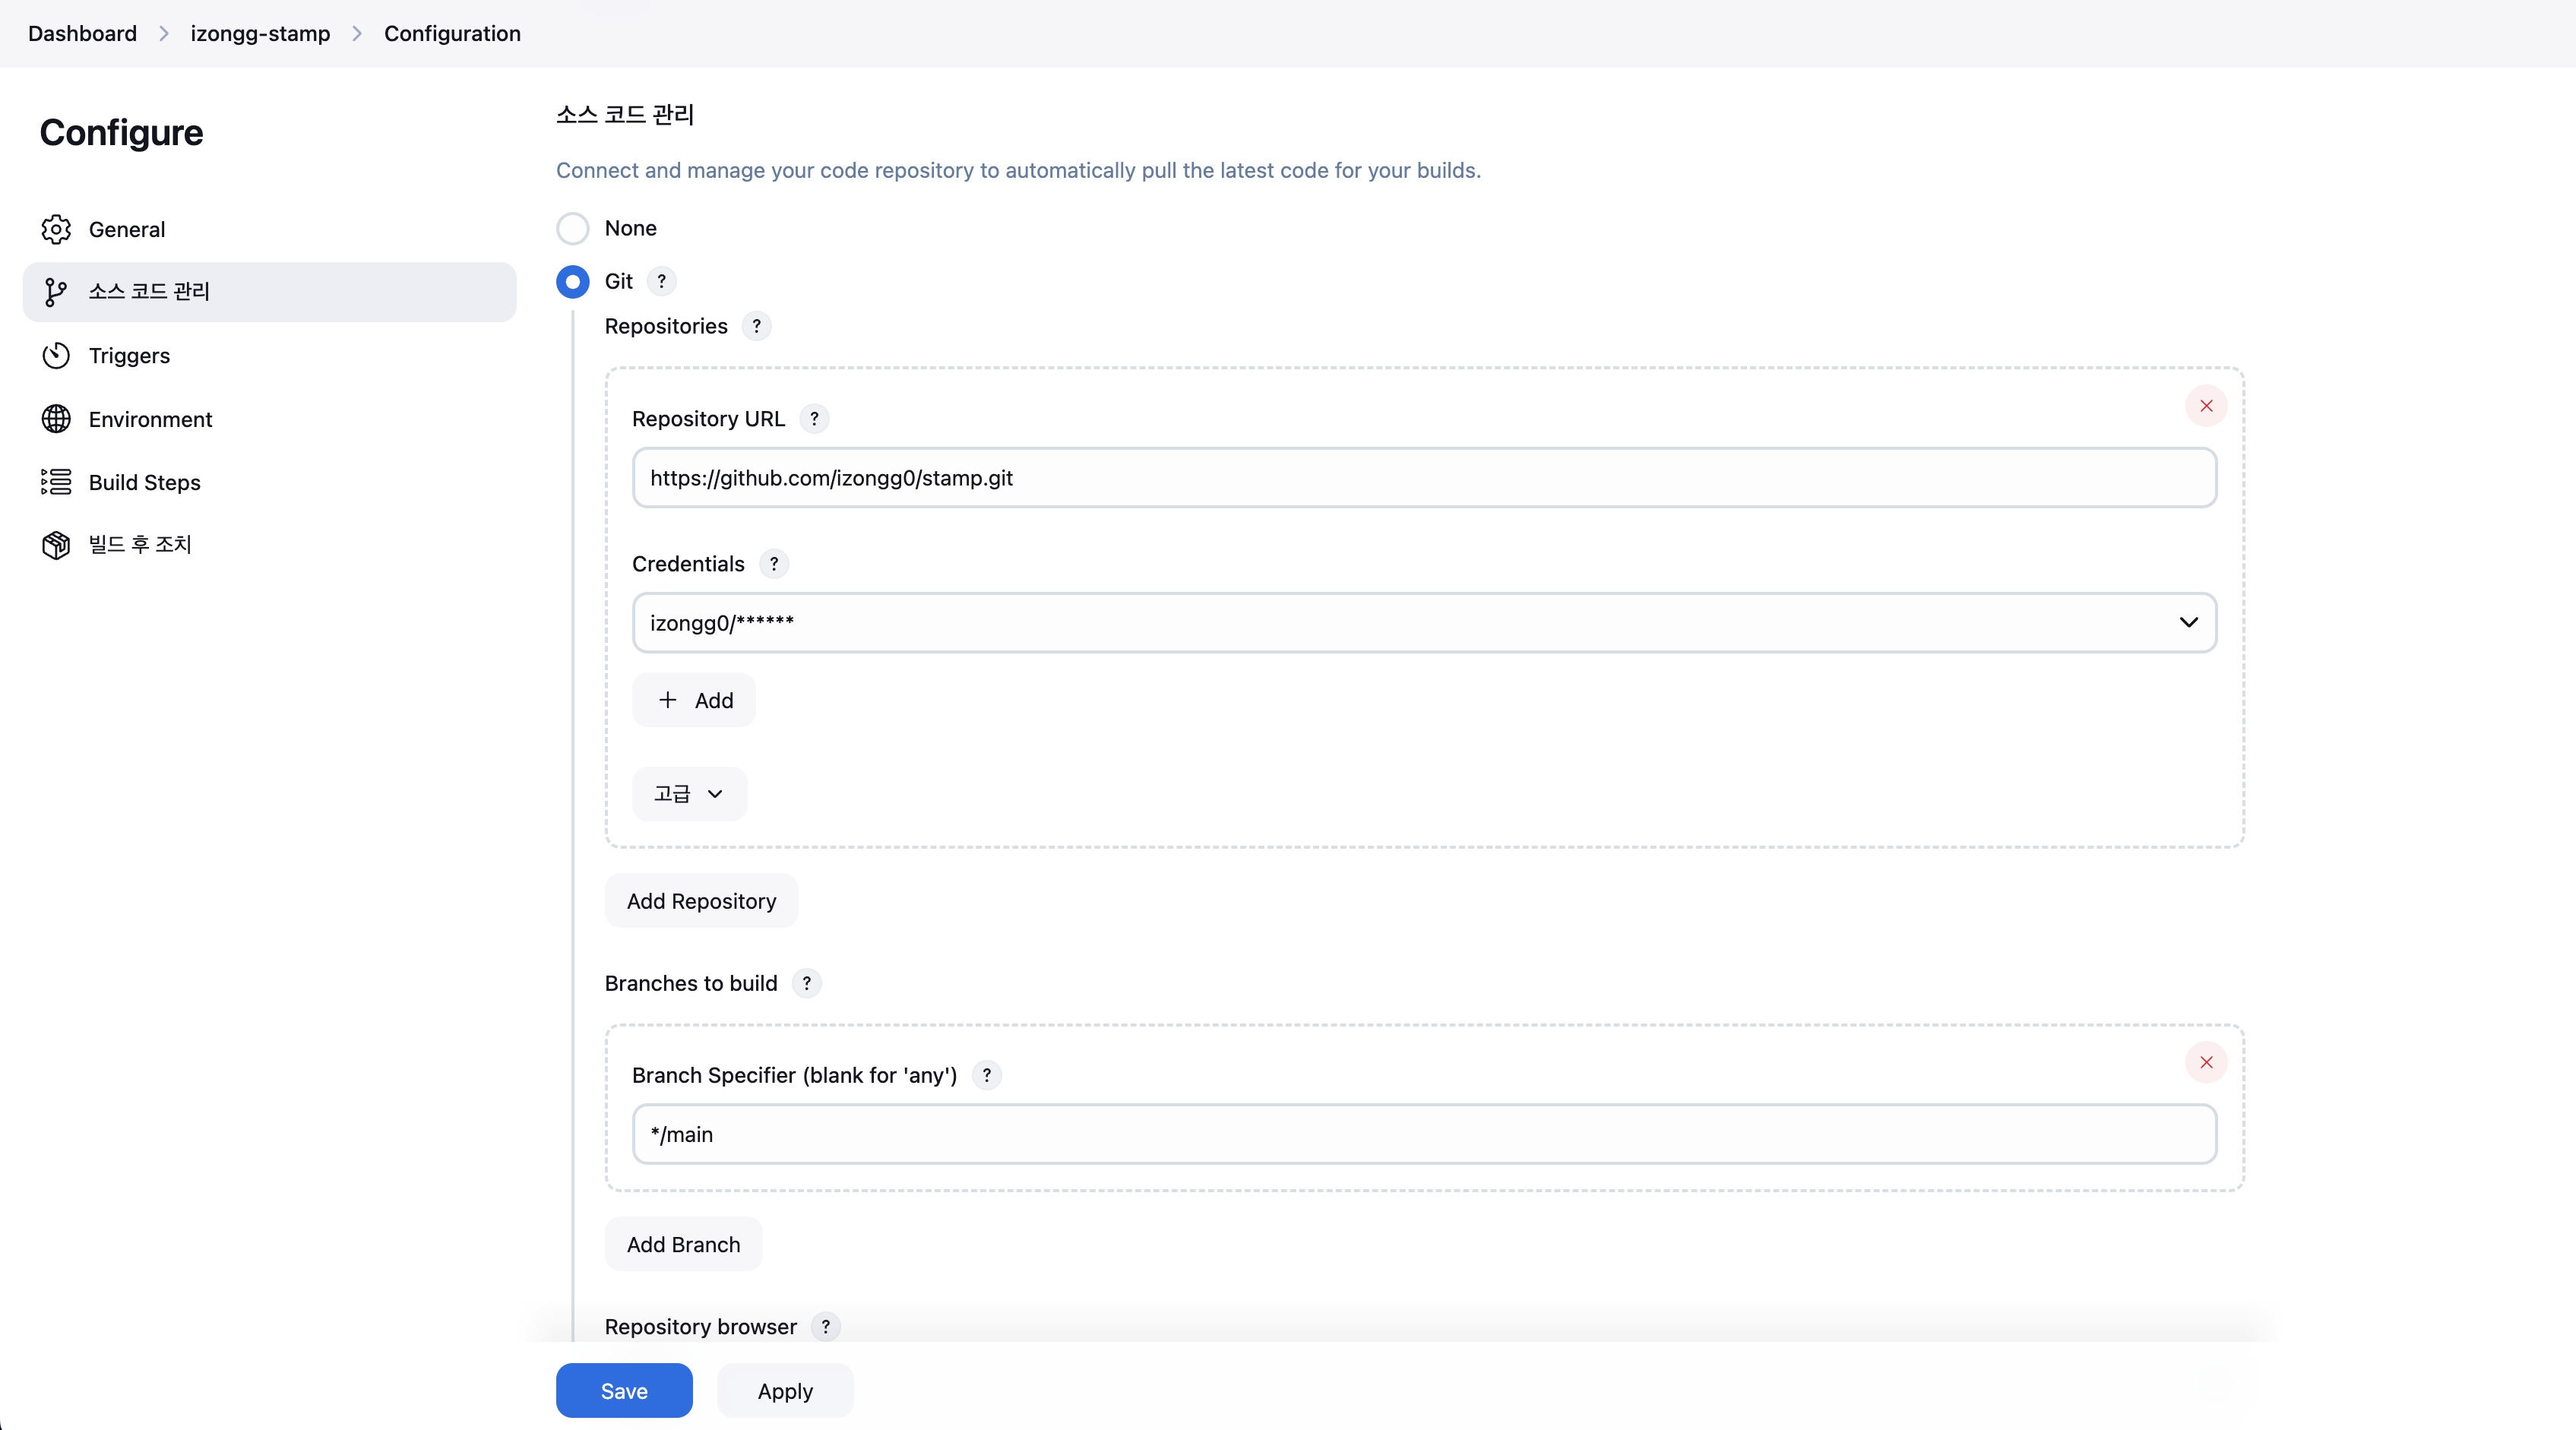This screenshot has height=1430, width=2576.
Task: Navigate to Dashboard breadcrumb
Action: (82, 33)
